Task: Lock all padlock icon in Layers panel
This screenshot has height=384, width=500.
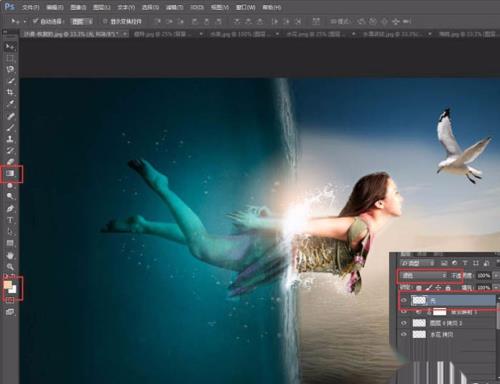Action: click(448, 287)
